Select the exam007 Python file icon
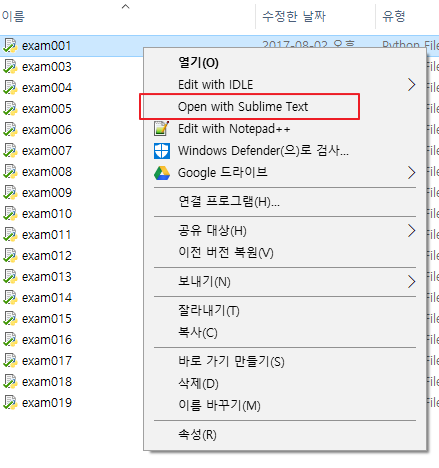The image size is (439, 468). tap(10, 151)
